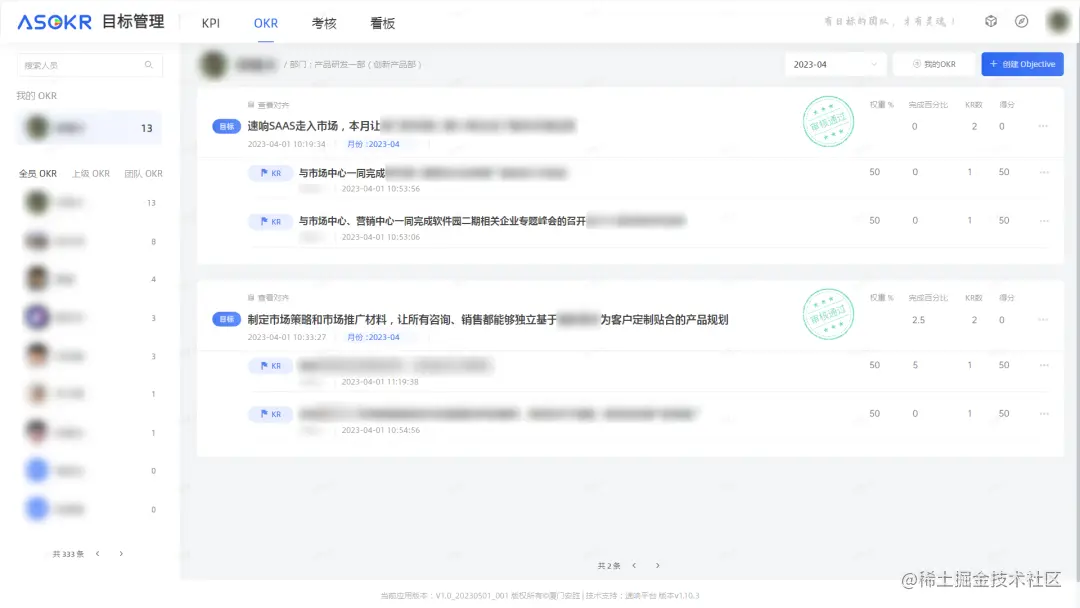Click KR flag tag dated 10:54:56
The height and width of the screenshot is (608, 1080).
point(270,414)
